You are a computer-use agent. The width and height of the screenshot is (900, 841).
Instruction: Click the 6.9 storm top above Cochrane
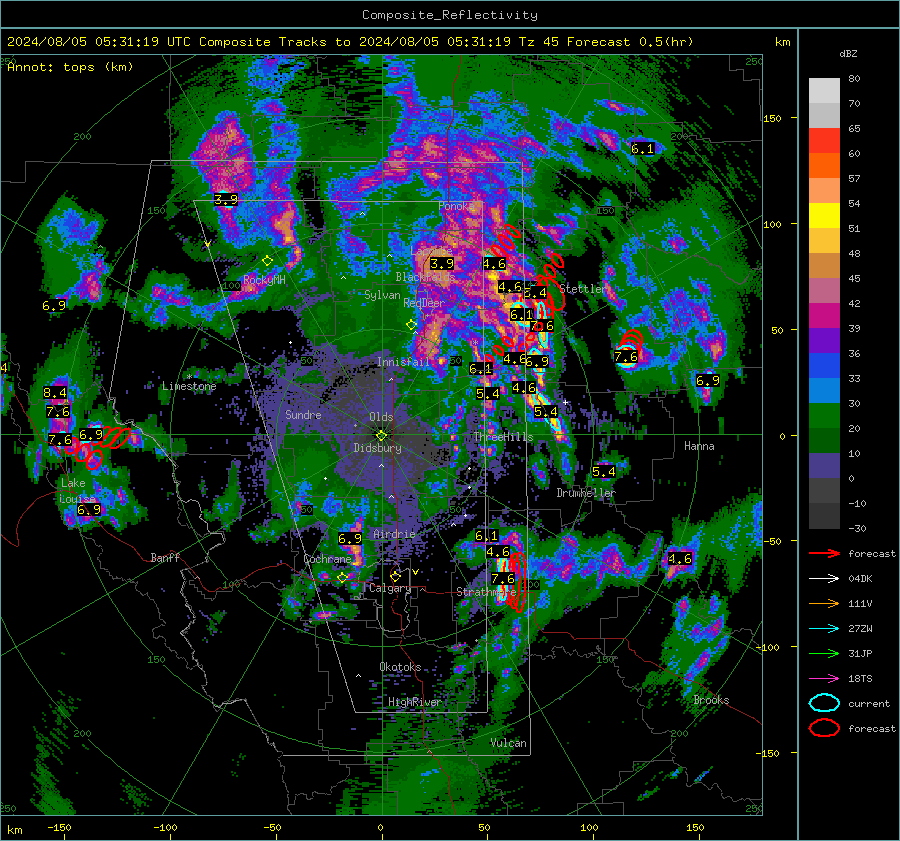(350, 539)
